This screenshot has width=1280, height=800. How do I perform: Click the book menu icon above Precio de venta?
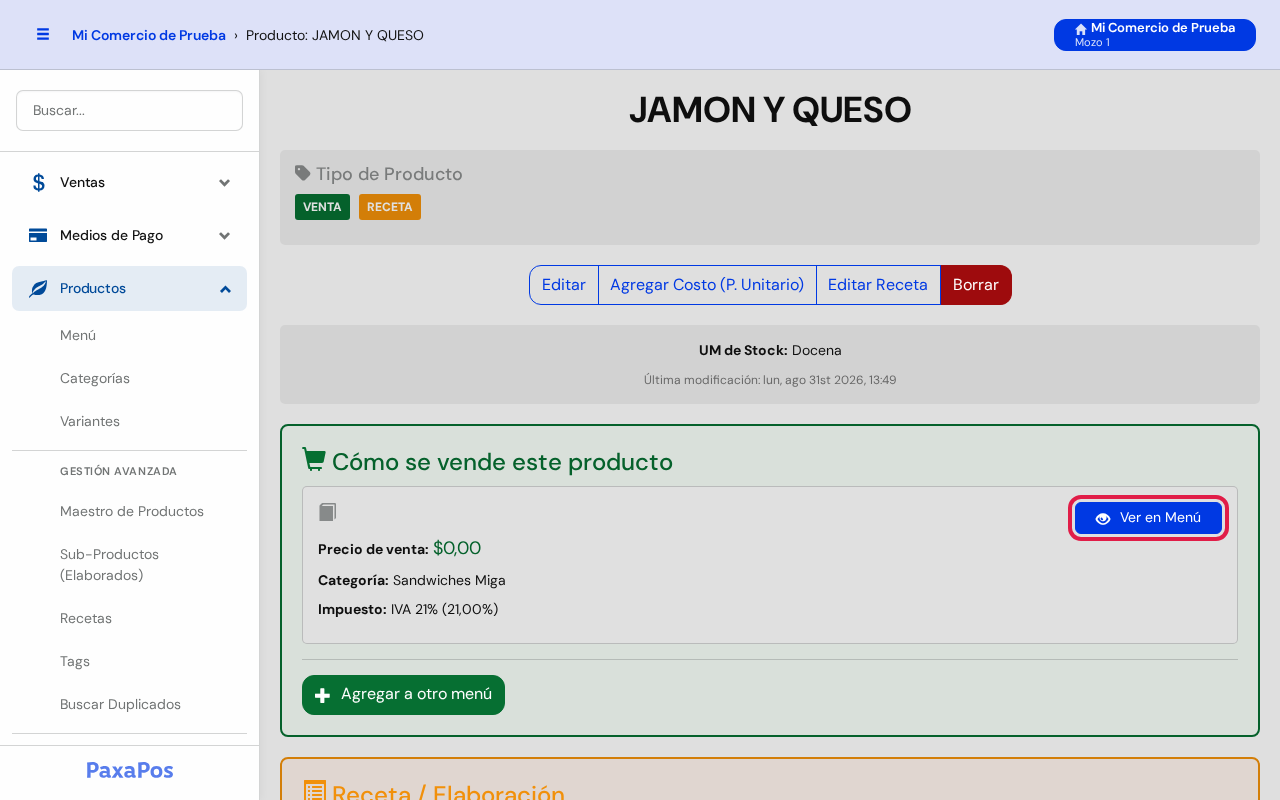point(327,512)
